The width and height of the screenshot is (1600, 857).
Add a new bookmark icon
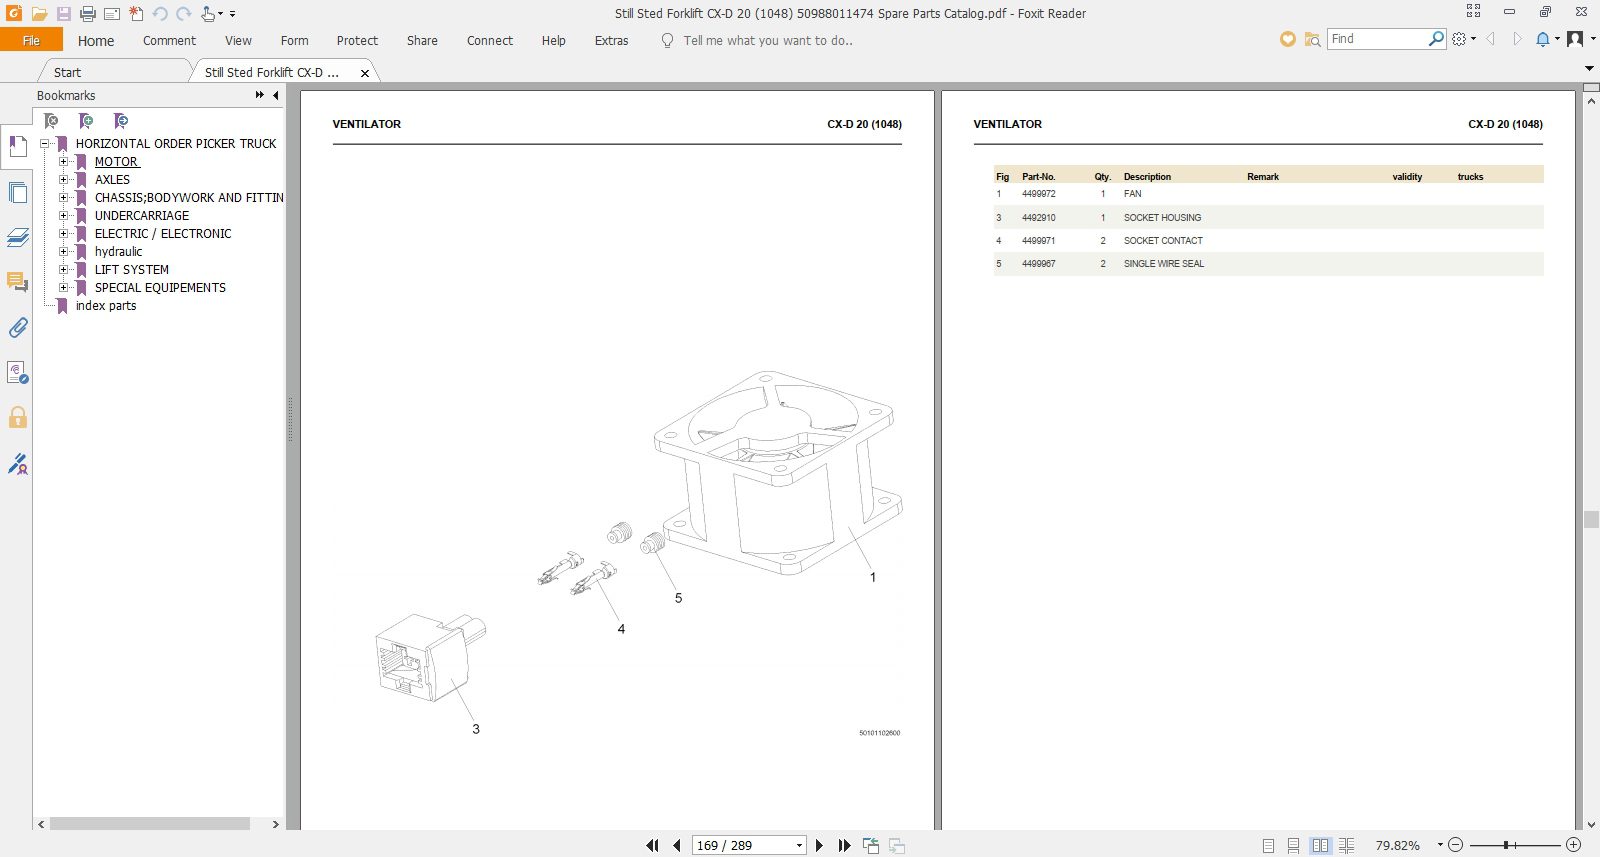(86, 121)
